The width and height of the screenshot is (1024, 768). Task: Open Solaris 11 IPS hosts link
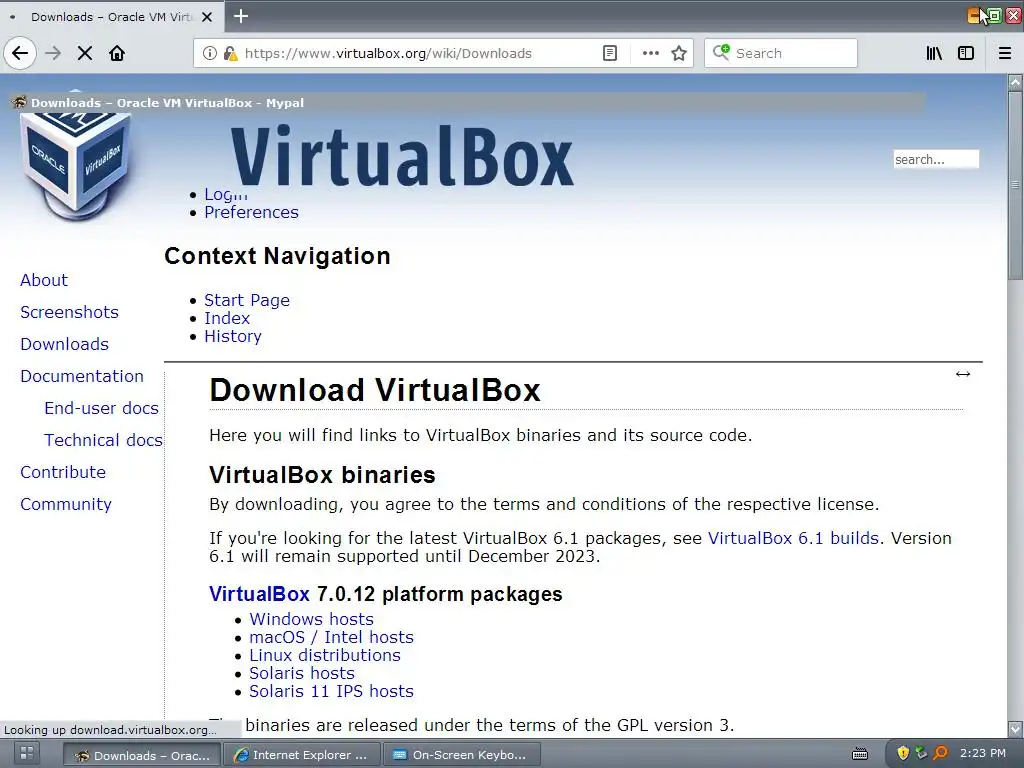[x=331, y=691]
